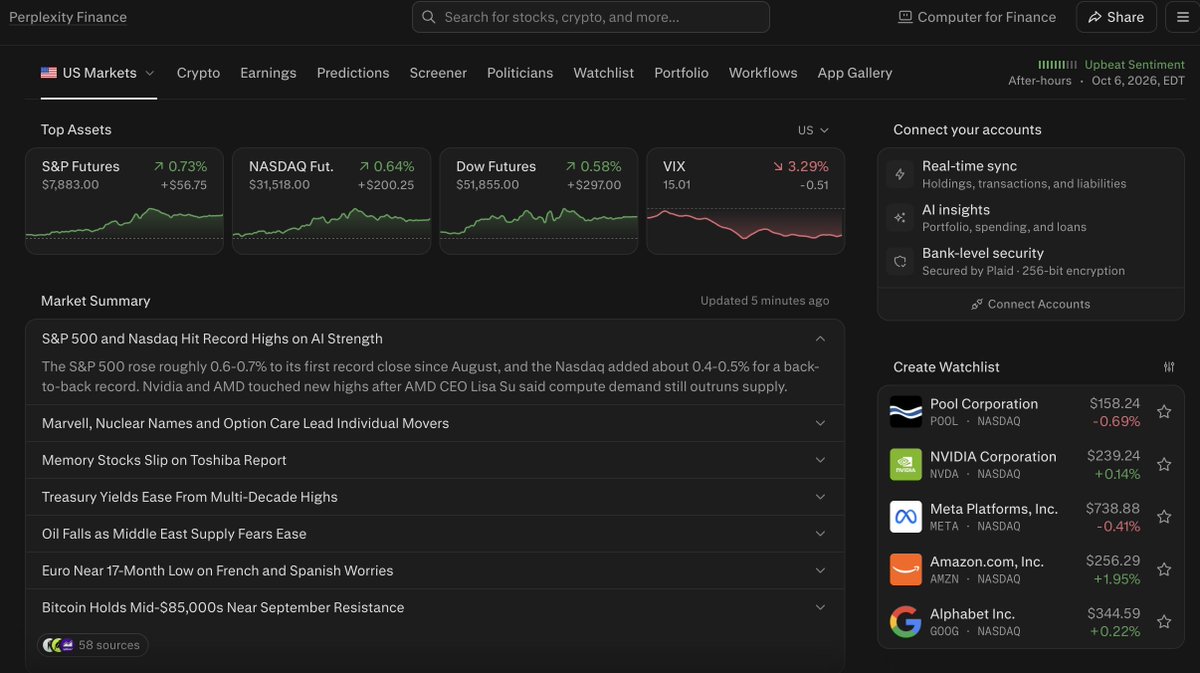The height and width of the screenshot is (673, 1200).
Task: Click the AI insights sparkle icon
Action: click(900, 218)
